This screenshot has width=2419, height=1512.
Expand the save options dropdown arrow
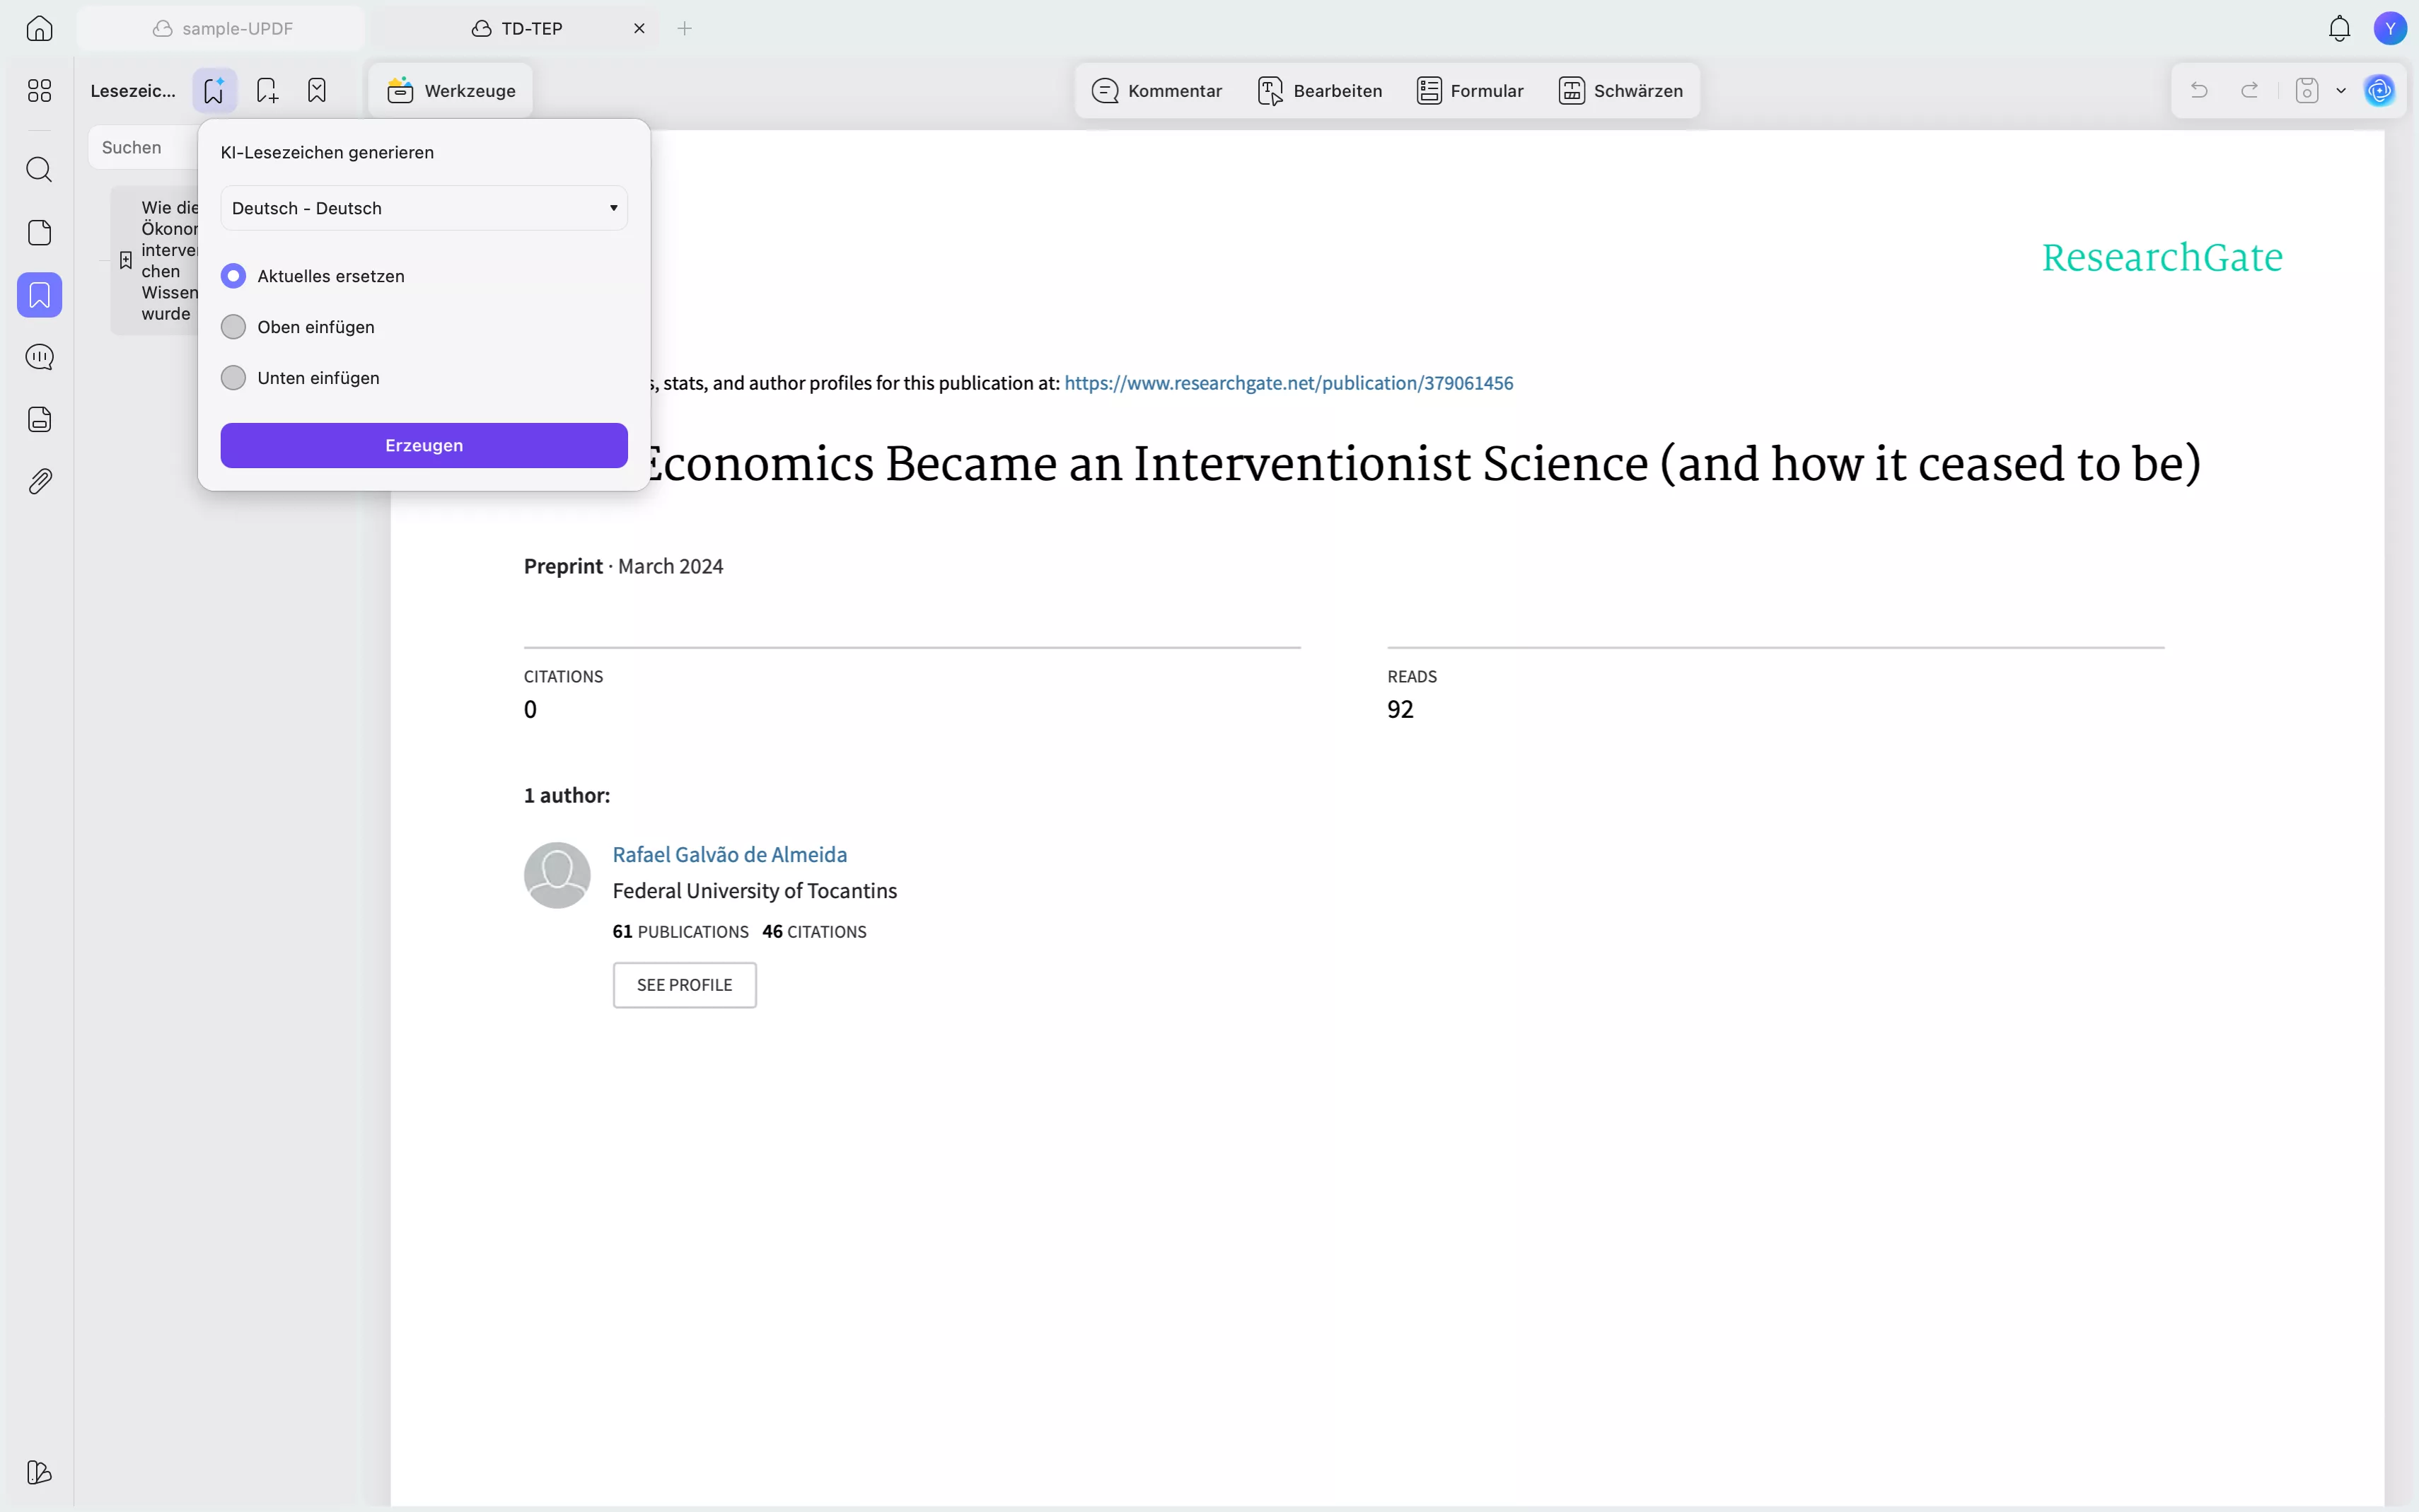pyautogui.click(x=2340, y=91)
